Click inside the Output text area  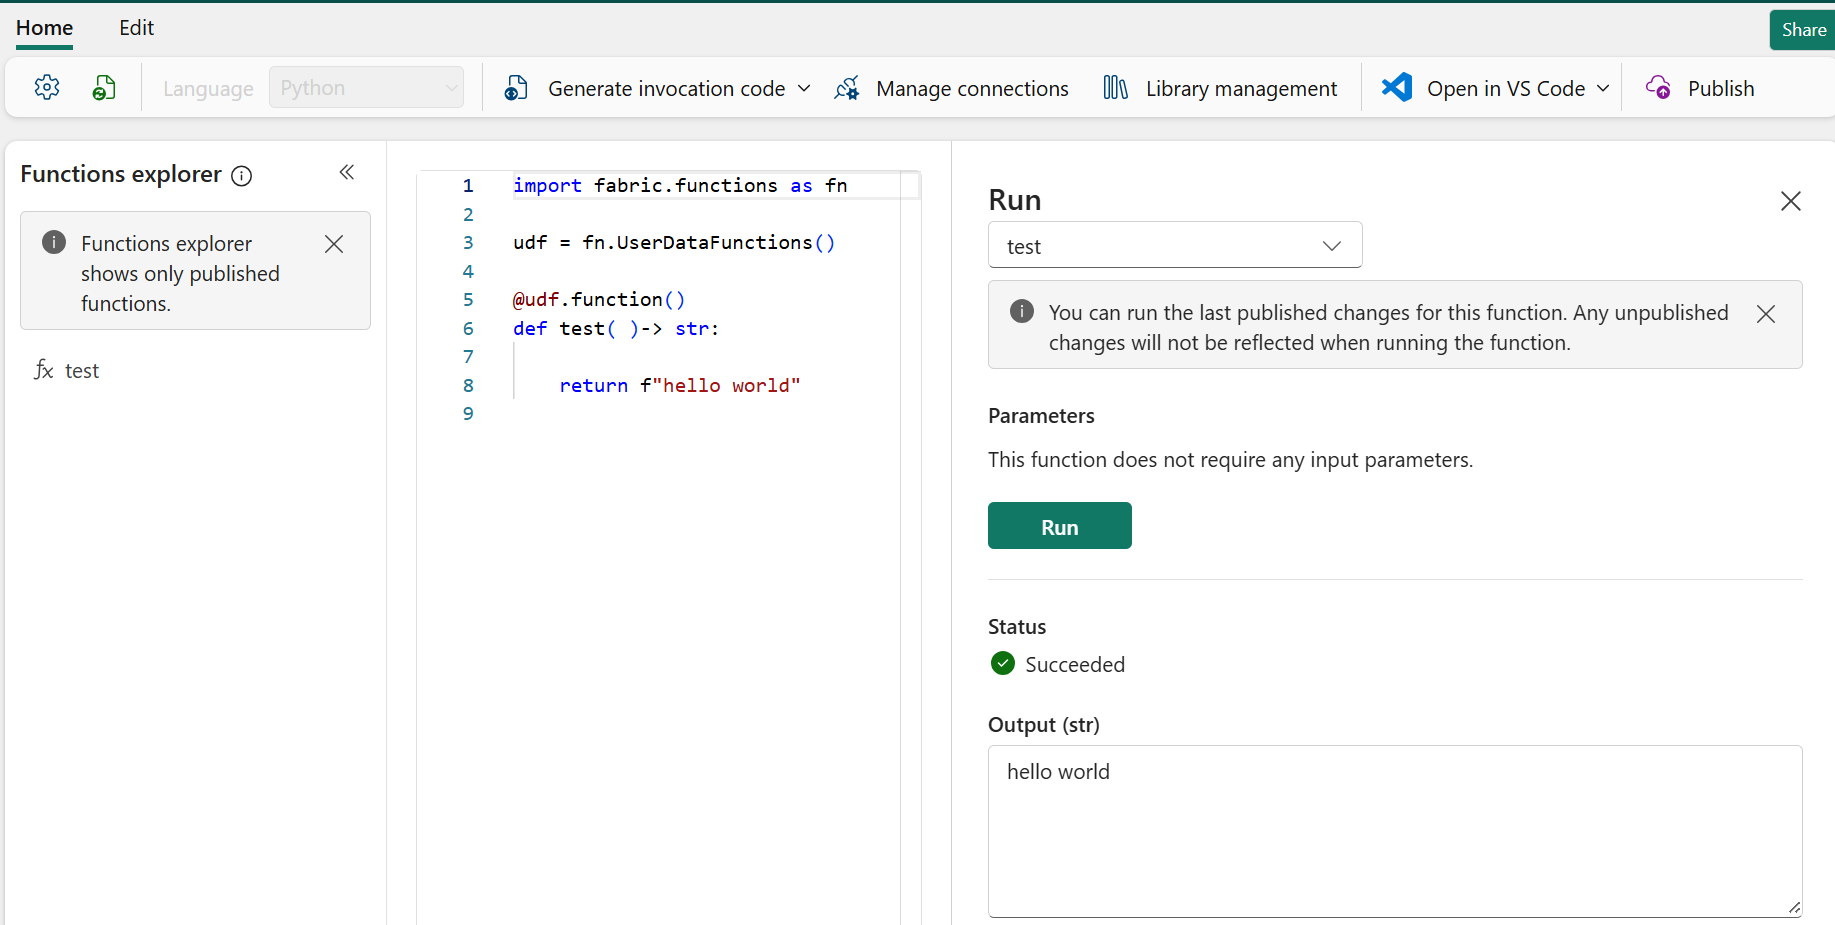tap(1394, 830)
